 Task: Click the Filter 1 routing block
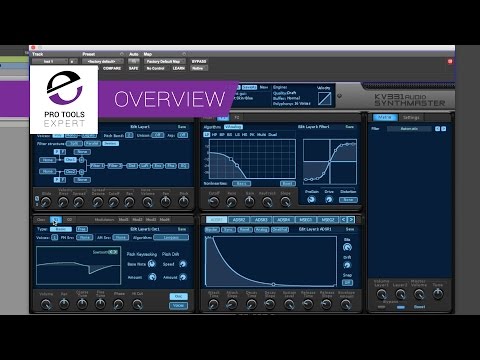[x=97, y=166]
